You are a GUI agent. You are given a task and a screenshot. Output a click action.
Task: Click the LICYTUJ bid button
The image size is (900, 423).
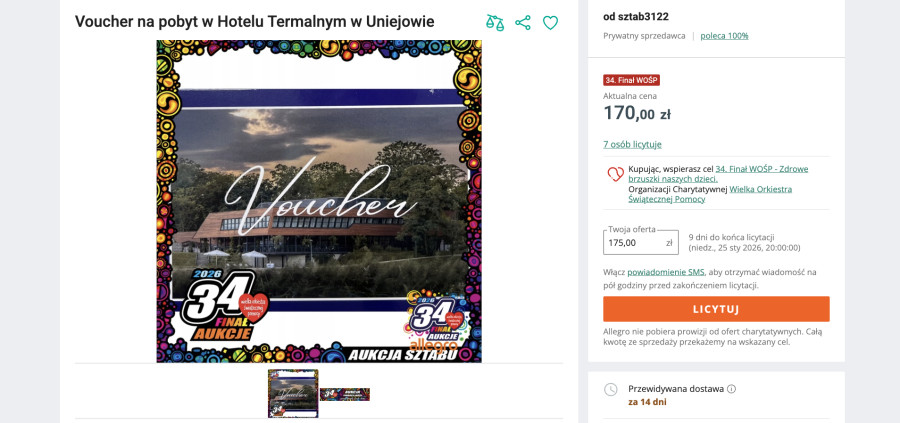[716, 309]
